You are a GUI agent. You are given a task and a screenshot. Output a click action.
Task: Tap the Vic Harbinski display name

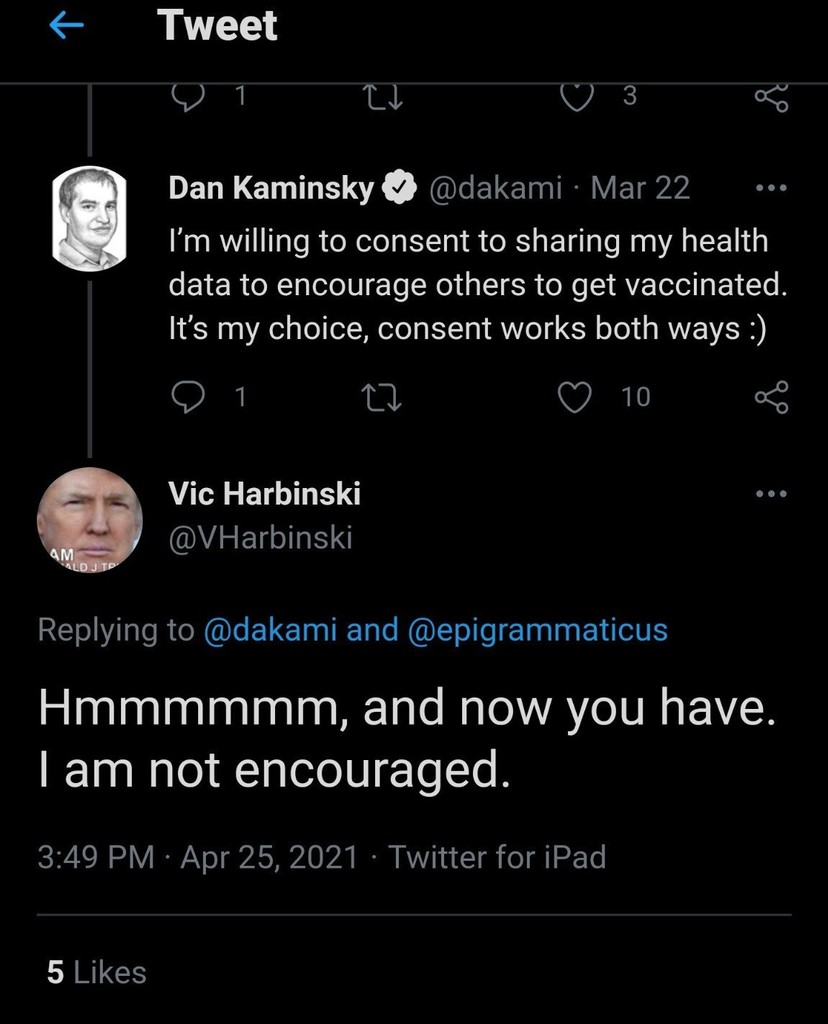264,493
